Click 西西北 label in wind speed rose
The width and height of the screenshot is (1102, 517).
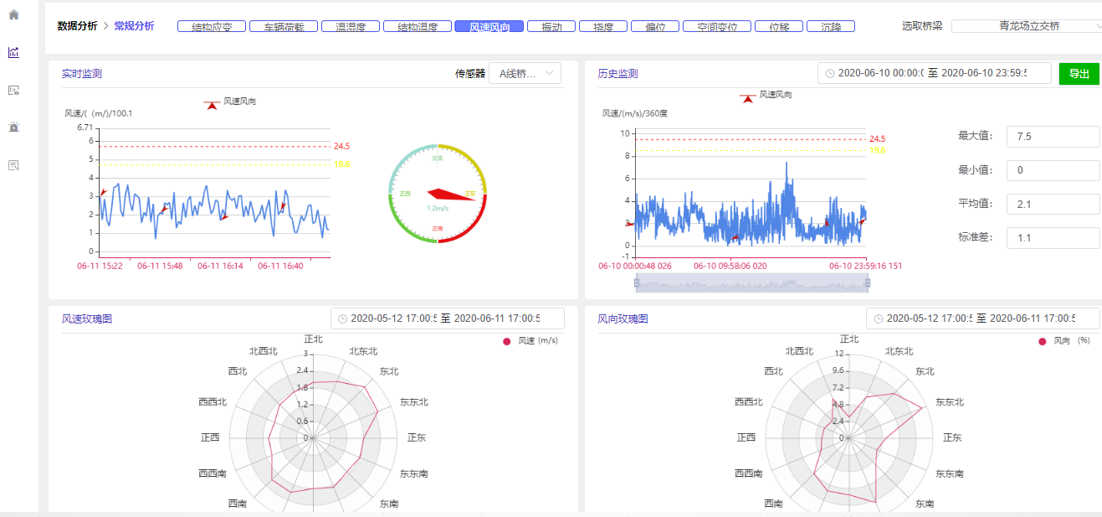[x=213, y=403]
